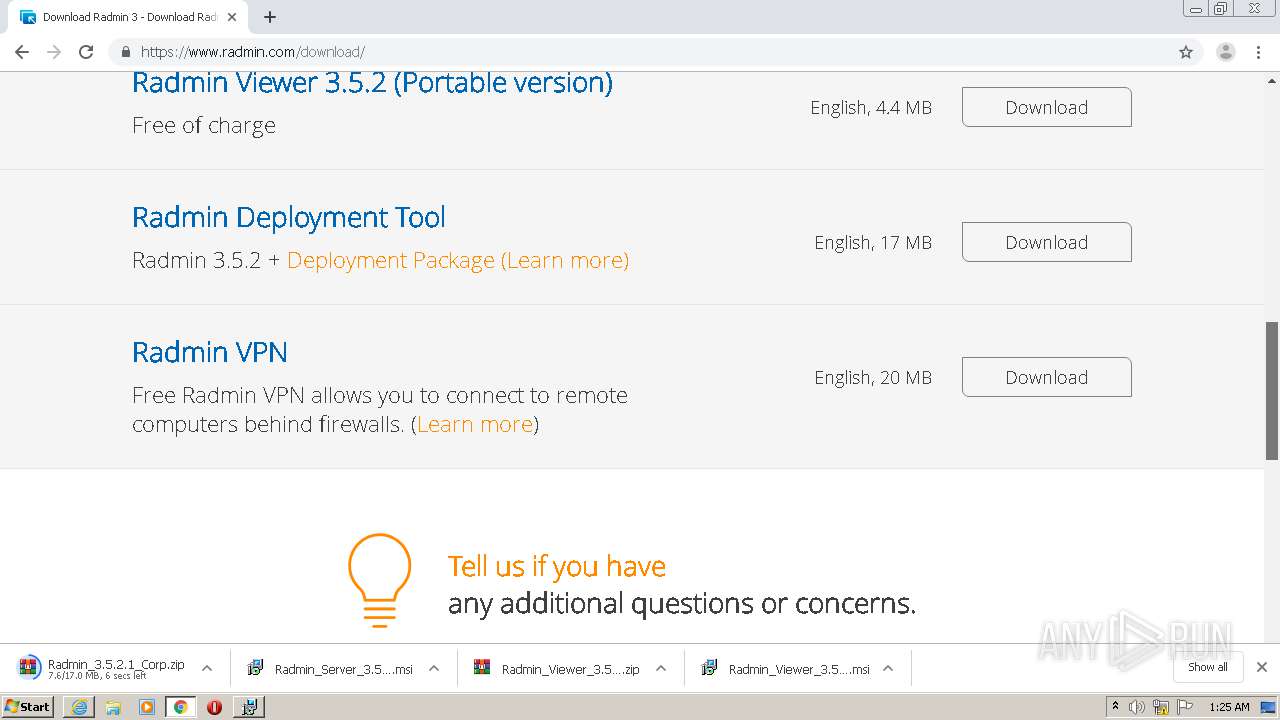Expand options for Radmin_Viewer zip download

[x=661, y=668]
